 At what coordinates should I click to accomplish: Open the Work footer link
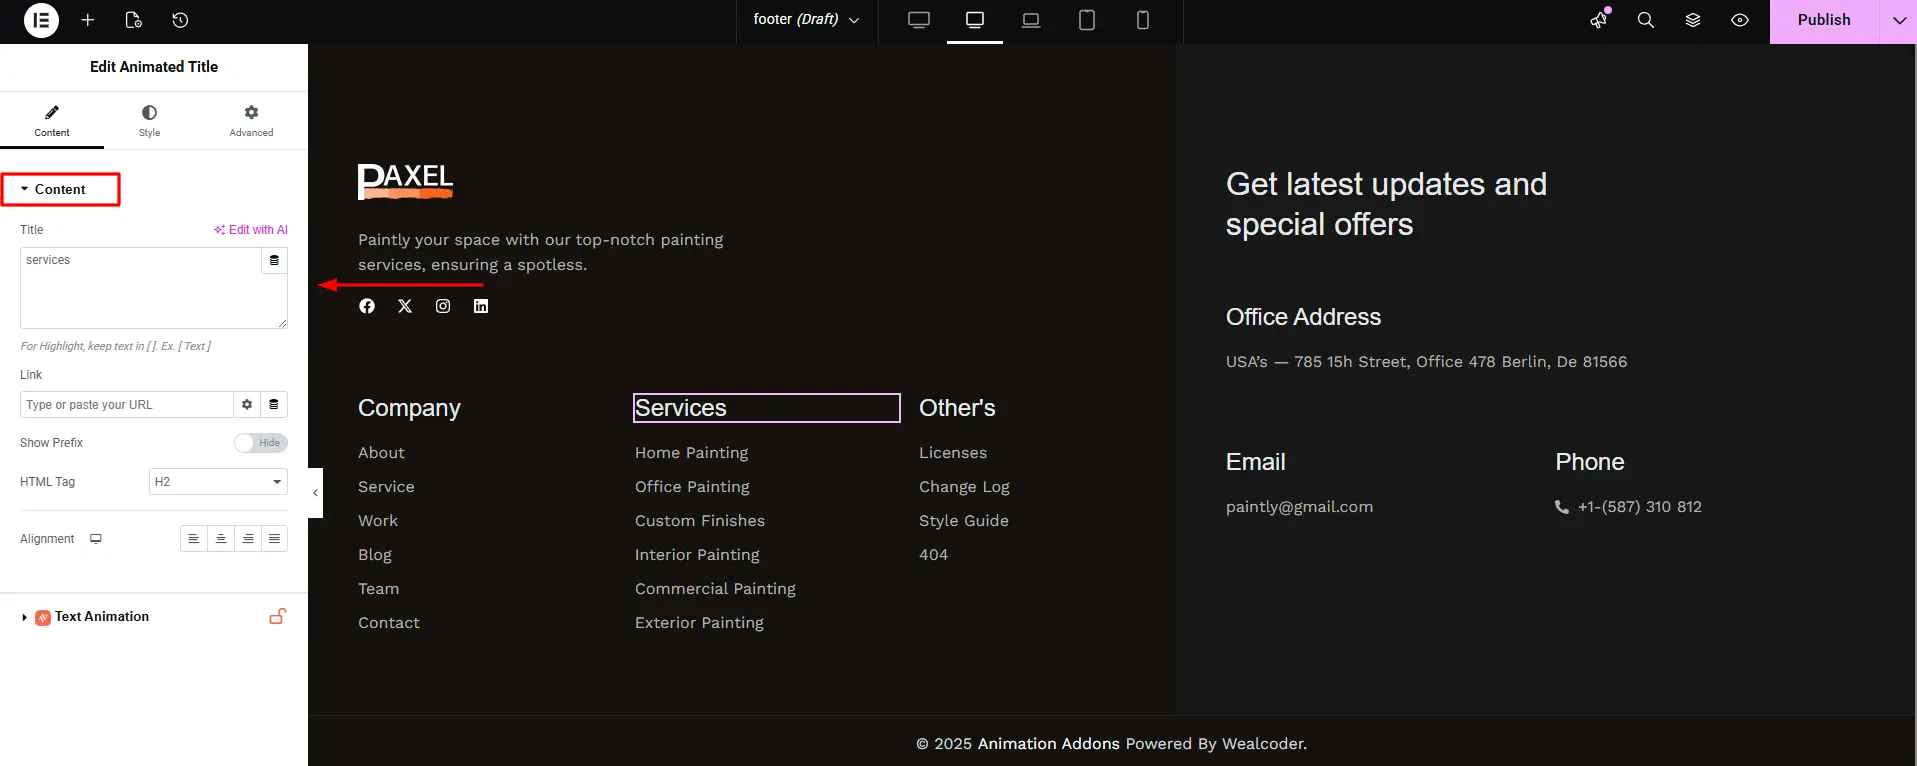click(x=378, y=521)
